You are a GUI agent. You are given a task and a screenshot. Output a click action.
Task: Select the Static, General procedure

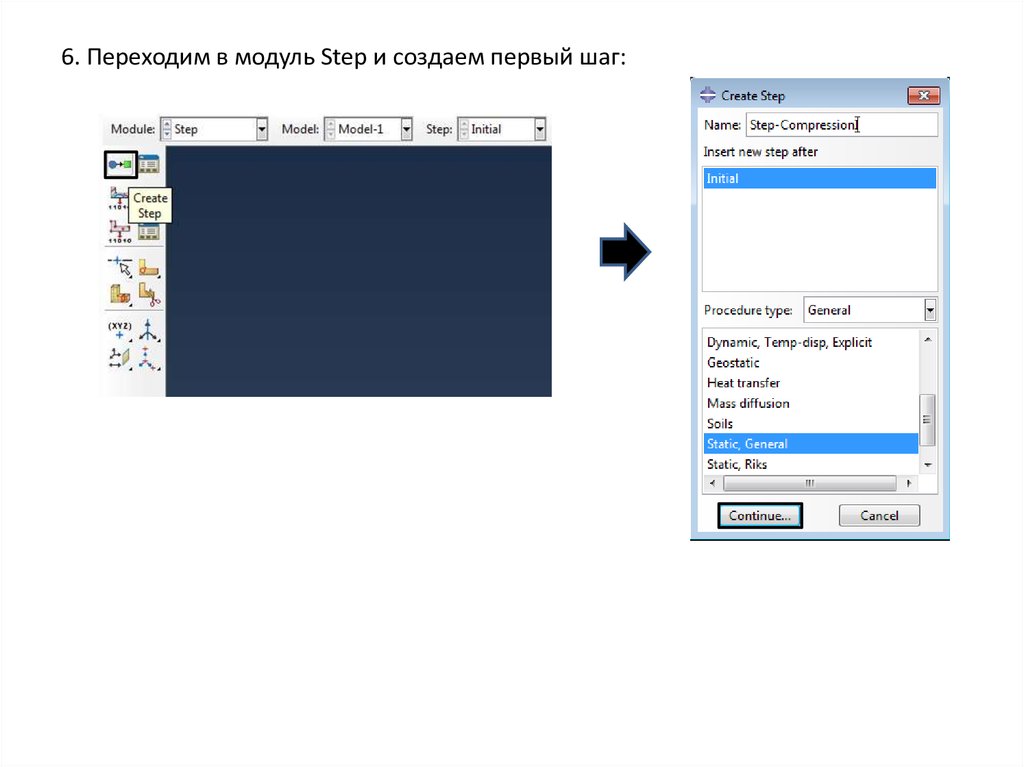[811, 444]
